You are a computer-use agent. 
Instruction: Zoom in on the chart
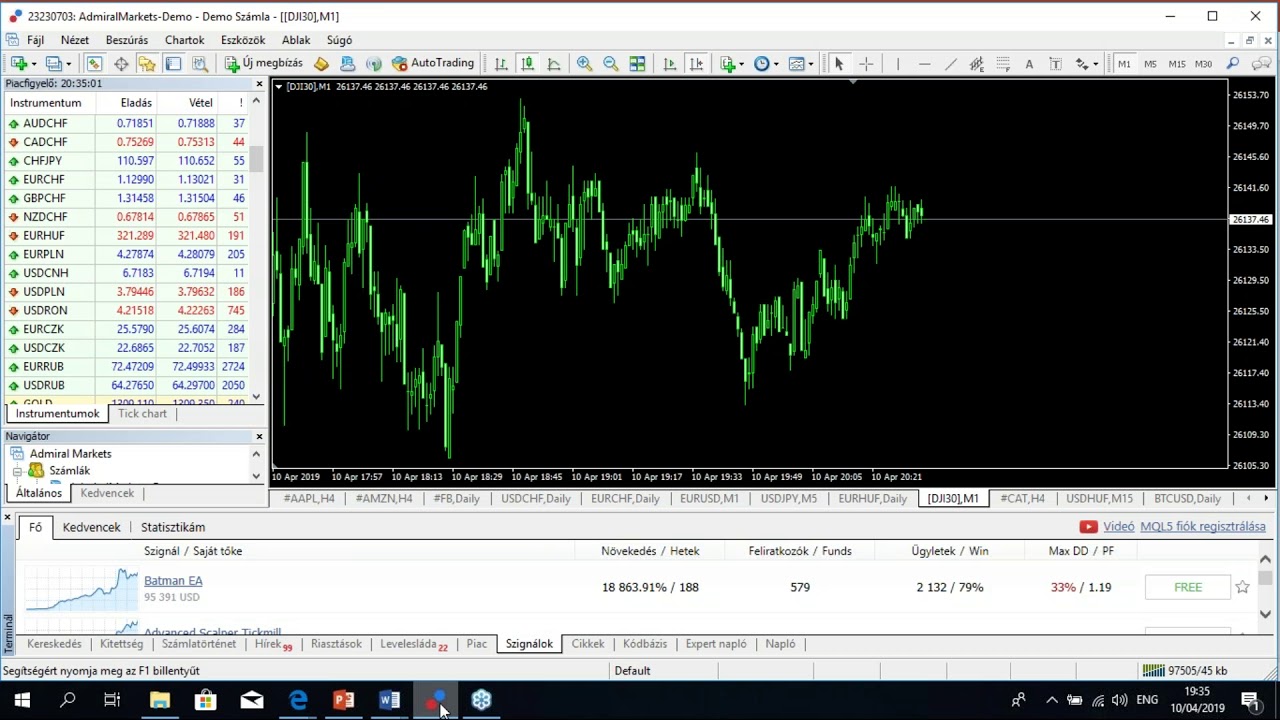click(584, 64)
